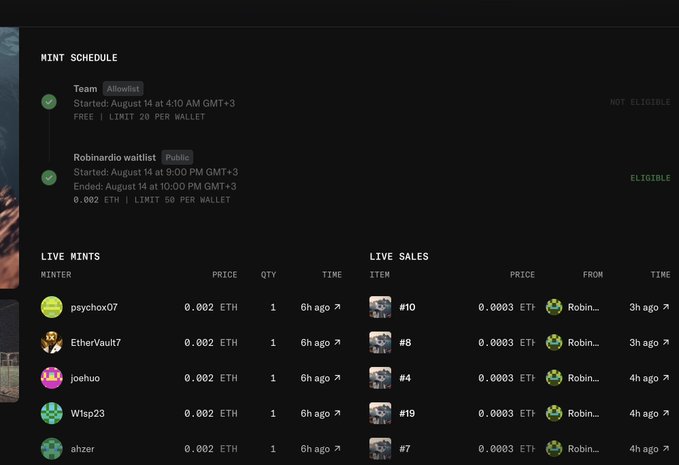
Task: Click collection artwork image at left edge
Action: click(9, 158)
